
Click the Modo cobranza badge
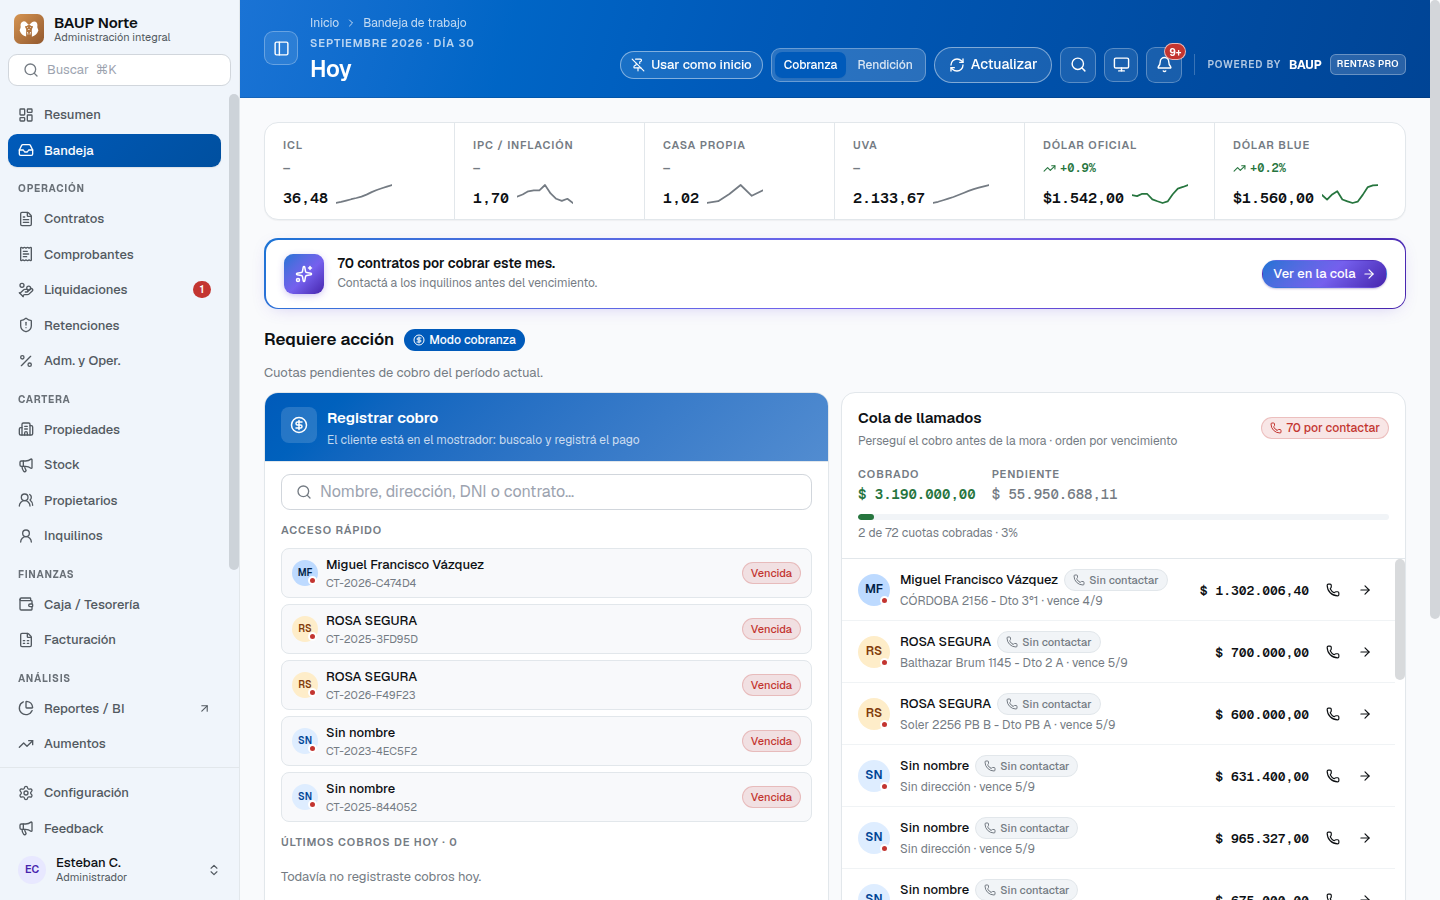coord(464,340)
